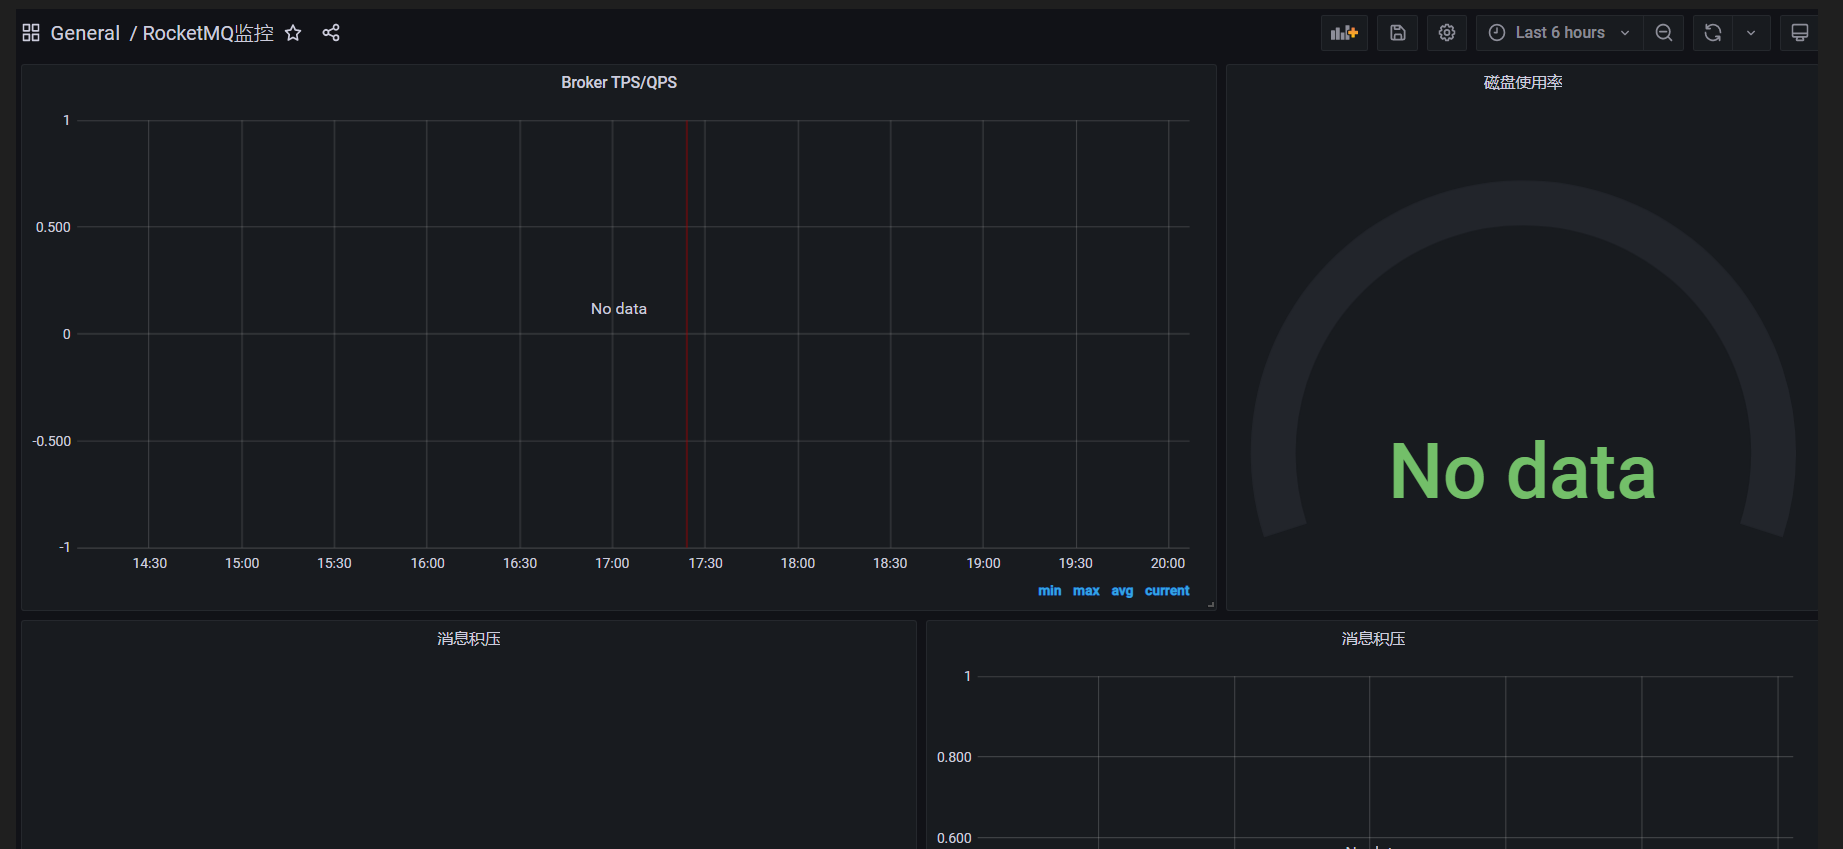
Task: Open the right 消息积压 panel title menu
Action: (1374, 638)
